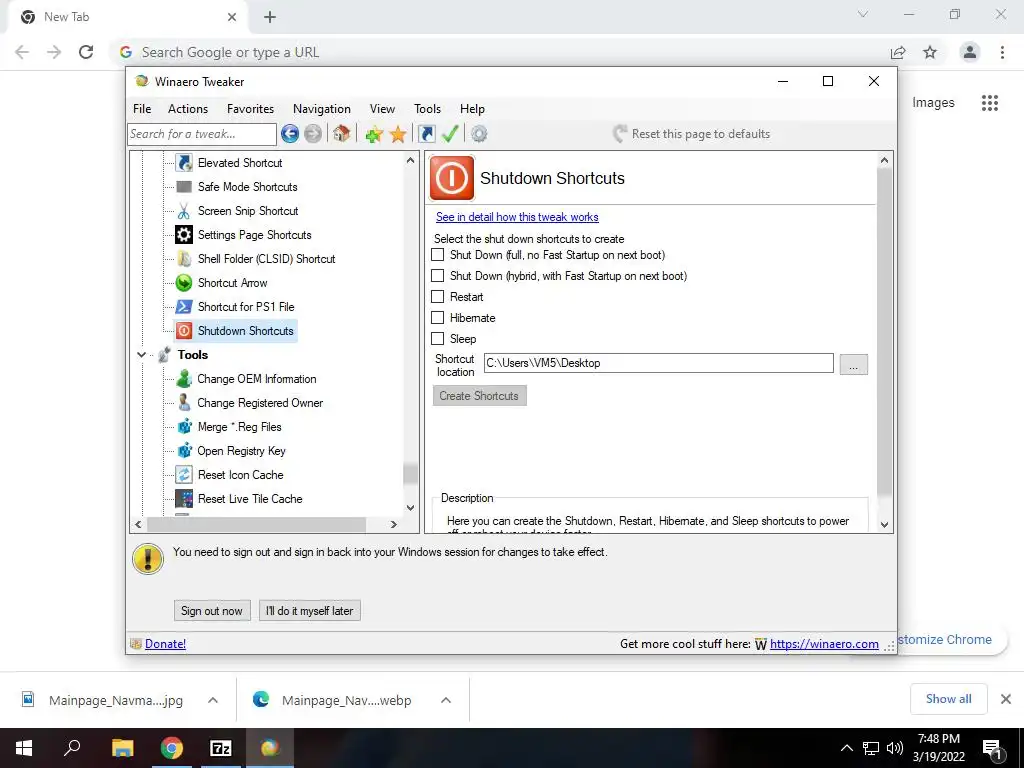
Task: Open the Windows Start menu
Action: click(x=24, y=748)
